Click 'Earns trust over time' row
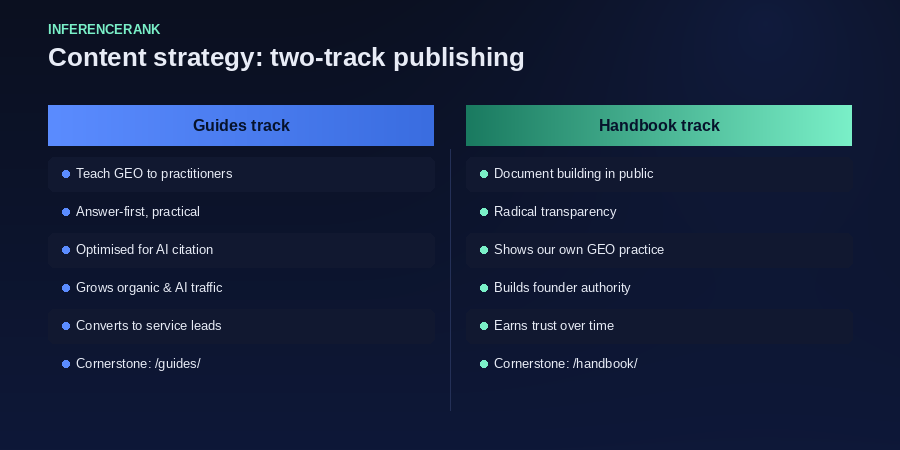The height and width of the screenshot is (450, 900). pyautogui.click(x=659, y=325)
